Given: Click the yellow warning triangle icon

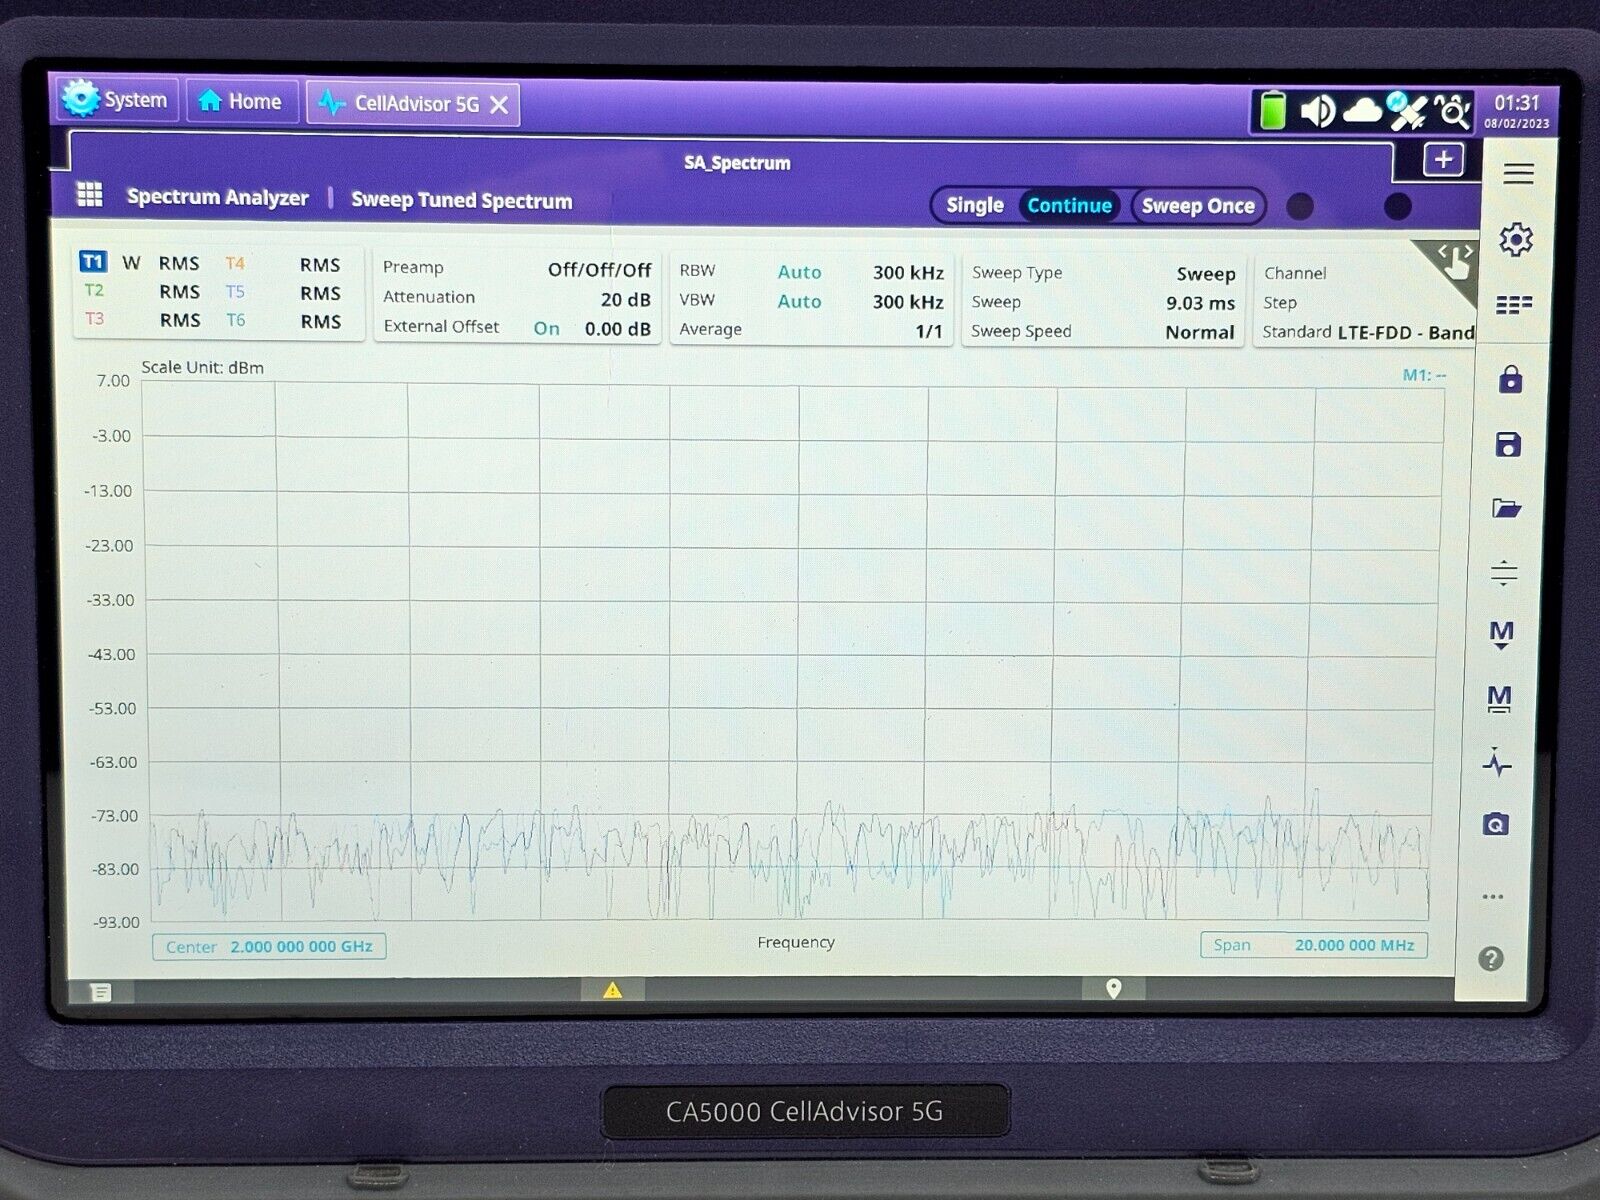Looking at the screenshot, I should 612,990.
